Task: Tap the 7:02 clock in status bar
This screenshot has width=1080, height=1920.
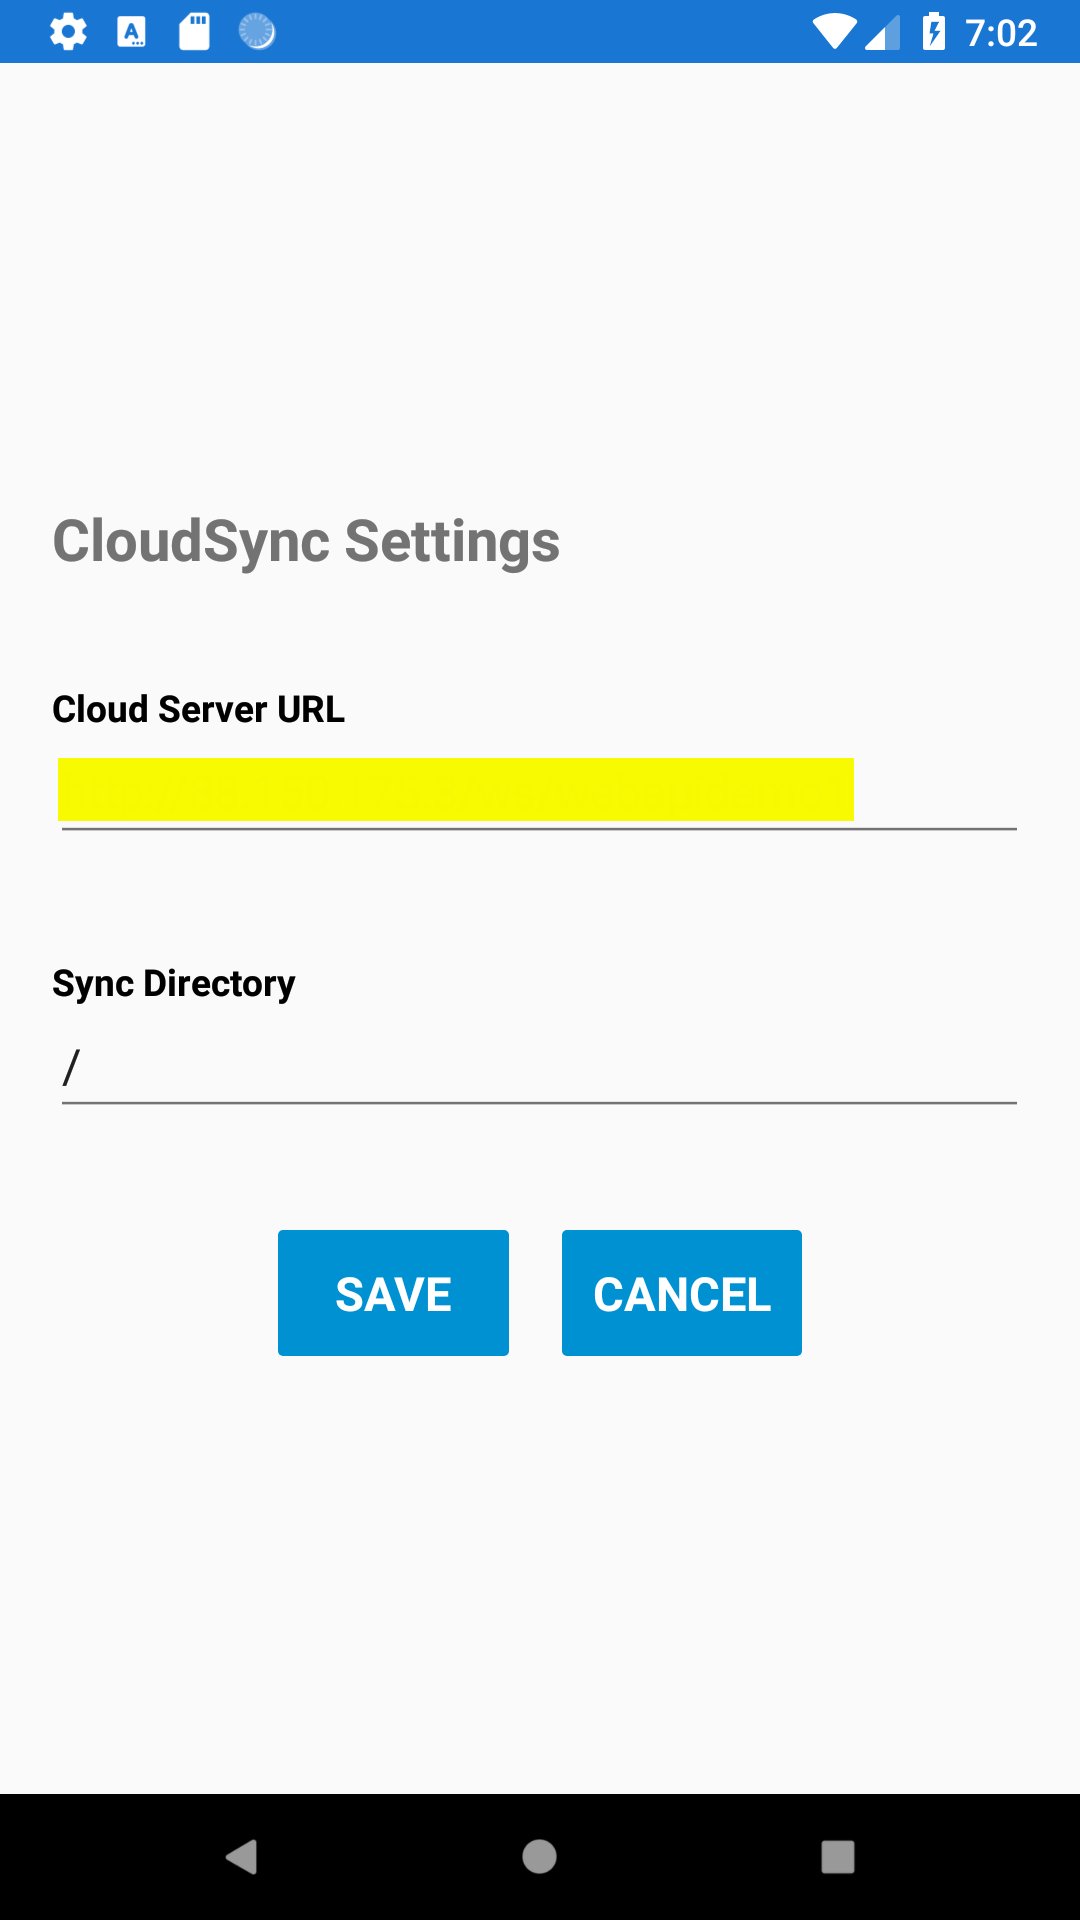Action: pos(1001,33)
